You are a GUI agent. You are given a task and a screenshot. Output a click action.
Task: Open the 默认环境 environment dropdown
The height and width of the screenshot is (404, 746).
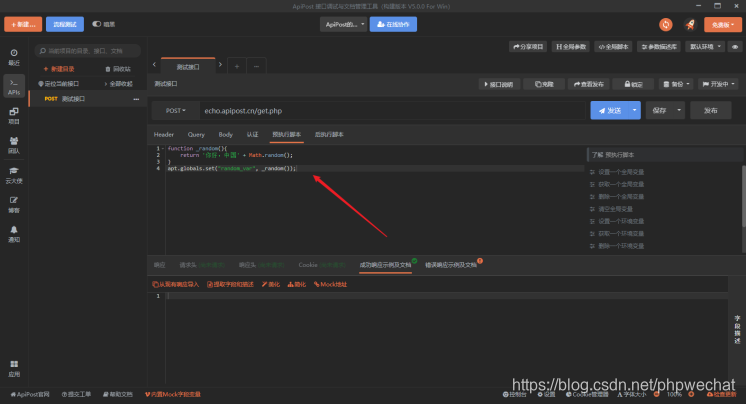click(706, 47)
